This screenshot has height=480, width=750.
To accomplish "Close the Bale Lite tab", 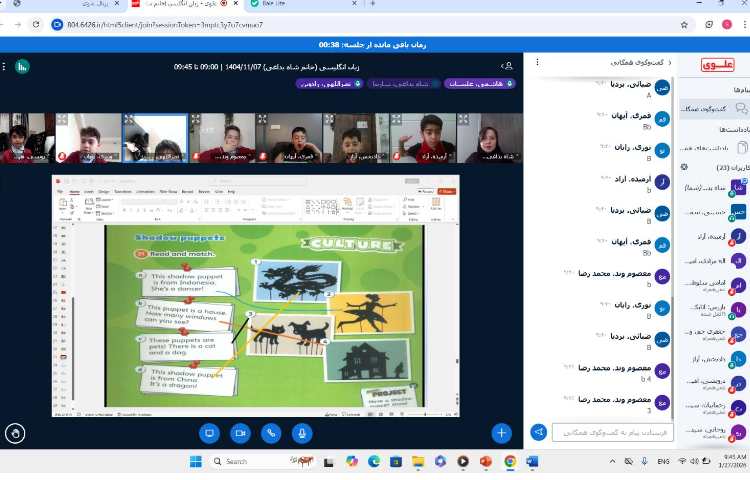I will pos(354,3).
